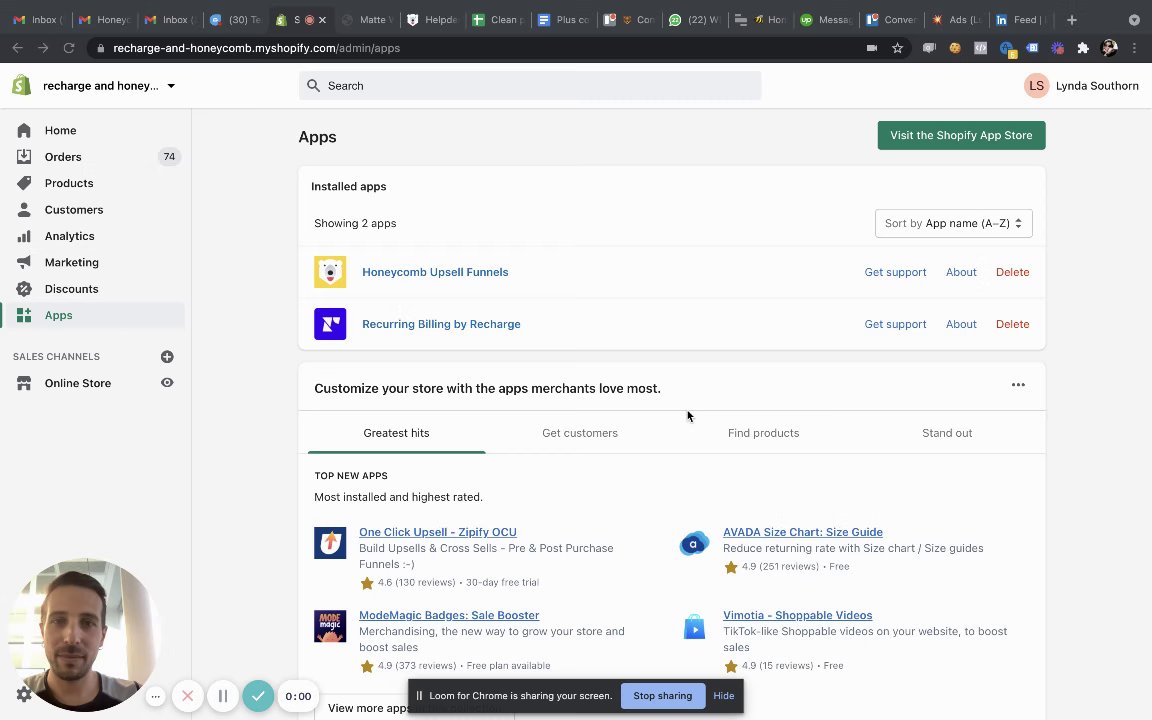Click the Loom webcam bubble

(x=83, y=635)
